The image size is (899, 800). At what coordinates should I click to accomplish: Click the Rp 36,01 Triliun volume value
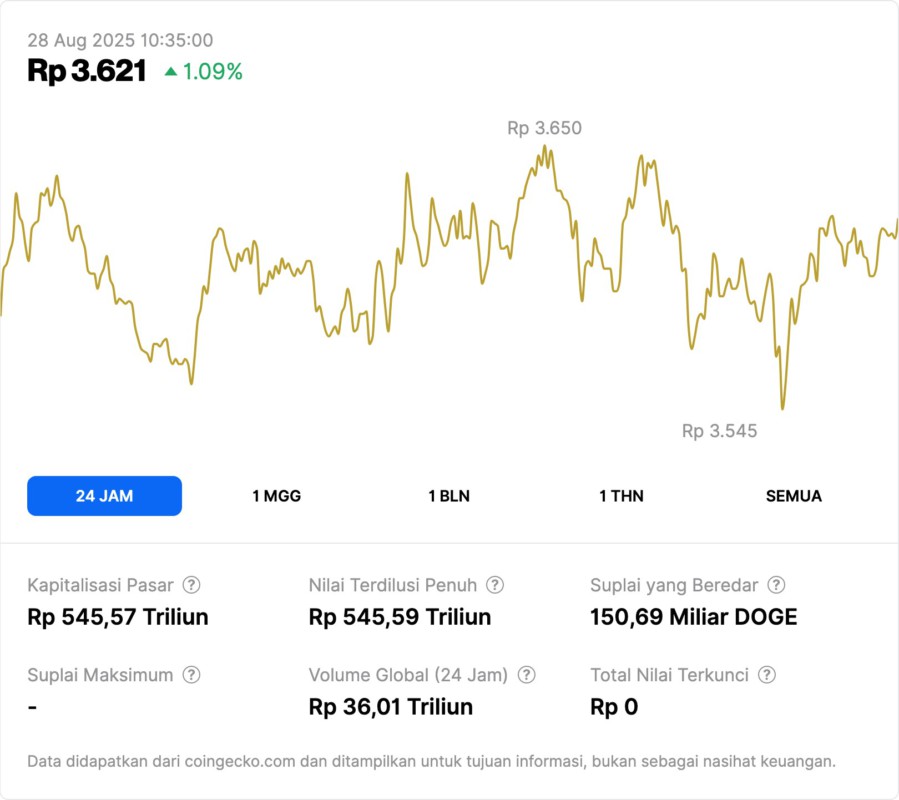pyautogui.click(x=391, y=707)
